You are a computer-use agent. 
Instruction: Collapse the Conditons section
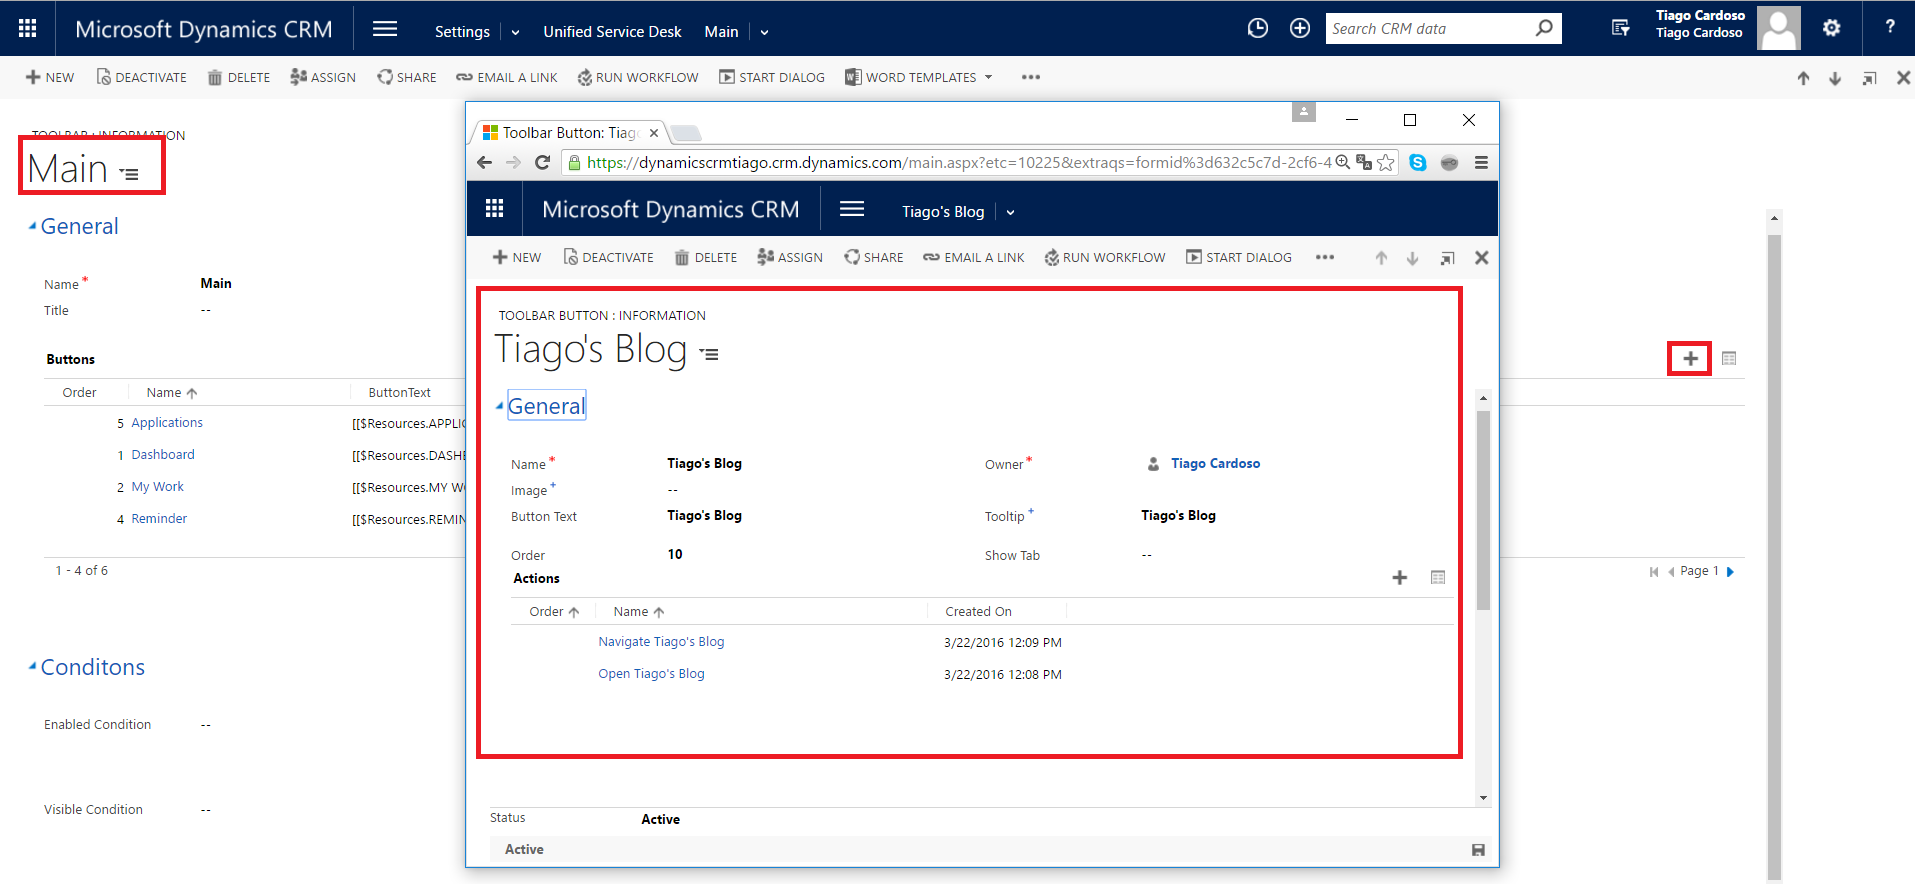[x=33, y=667]
